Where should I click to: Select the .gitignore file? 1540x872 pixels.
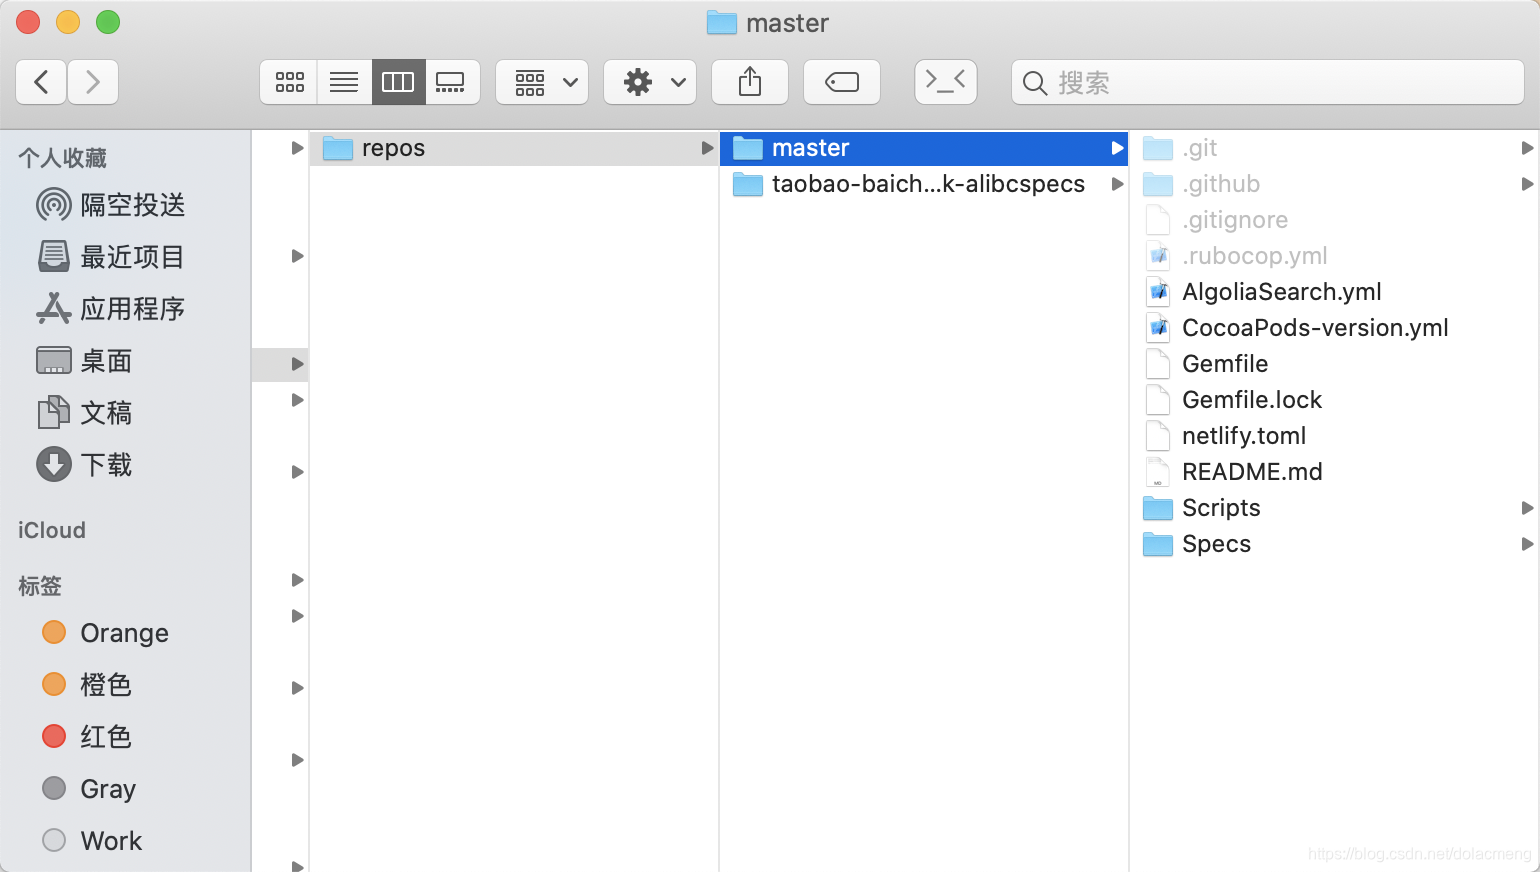tap(1336, 220)
